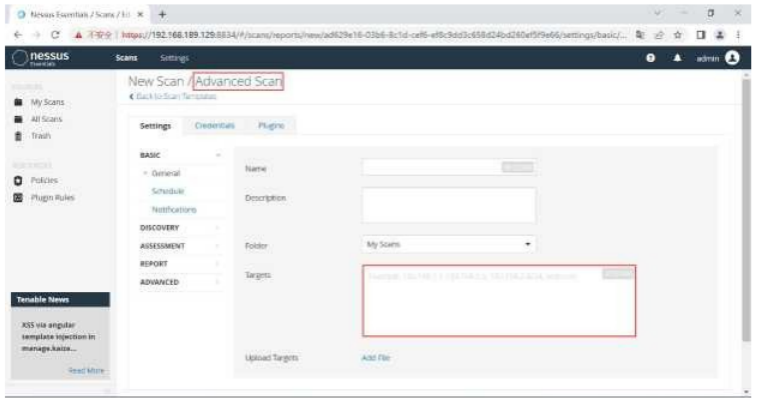Open the browser profile icon
The height and width of the screenshot is (409, 769).
point(719,35)
